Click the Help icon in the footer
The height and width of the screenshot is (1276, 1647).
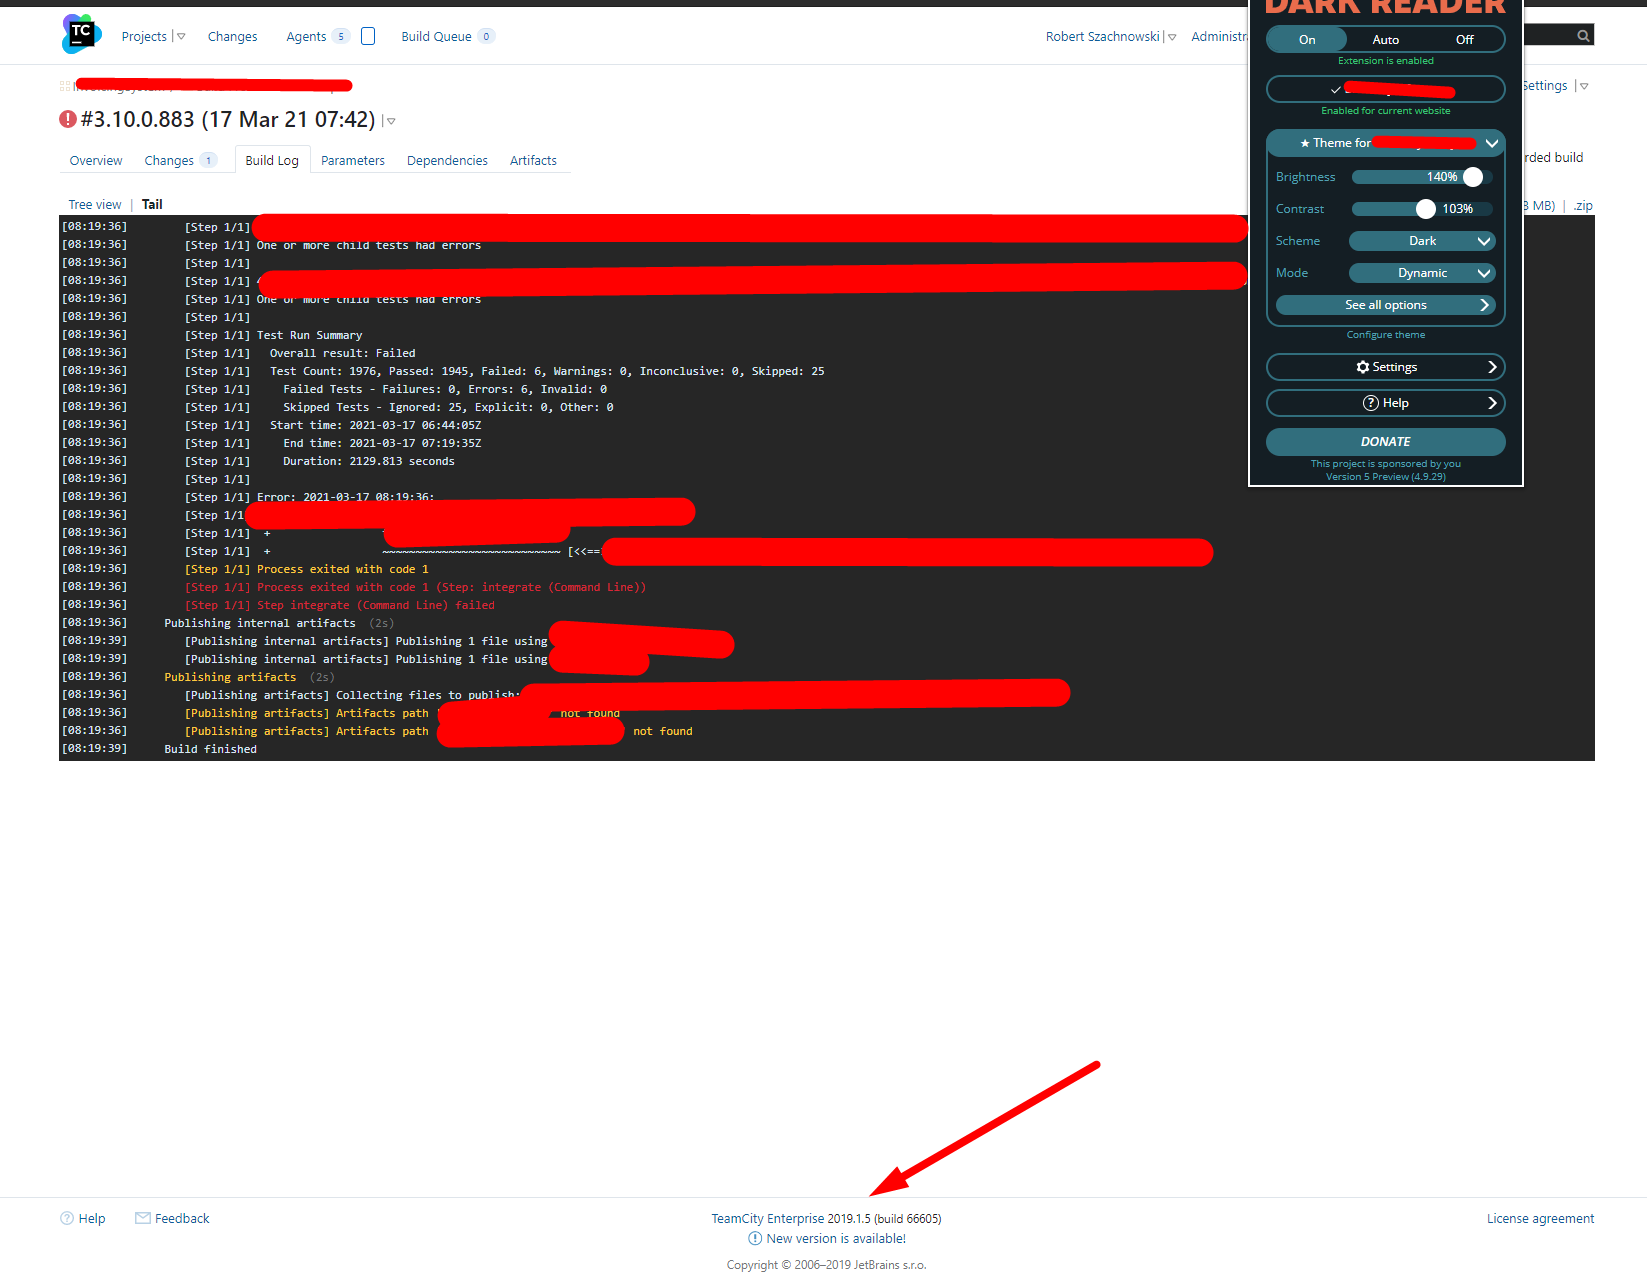65,1218
